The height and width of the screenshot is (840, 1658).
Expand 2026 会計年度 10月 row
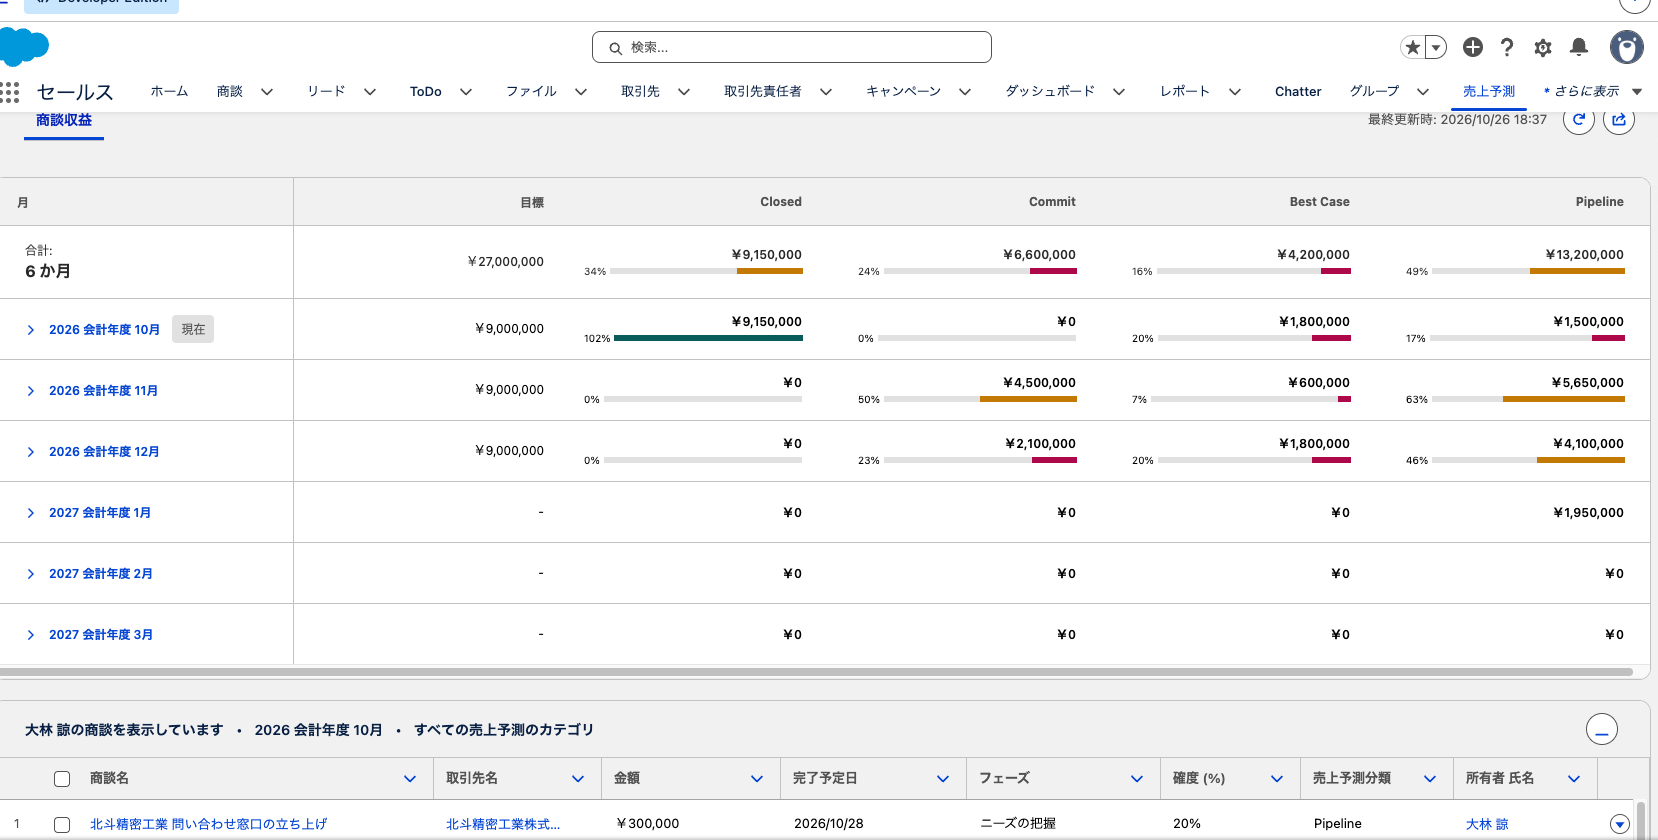click(31, 330)
